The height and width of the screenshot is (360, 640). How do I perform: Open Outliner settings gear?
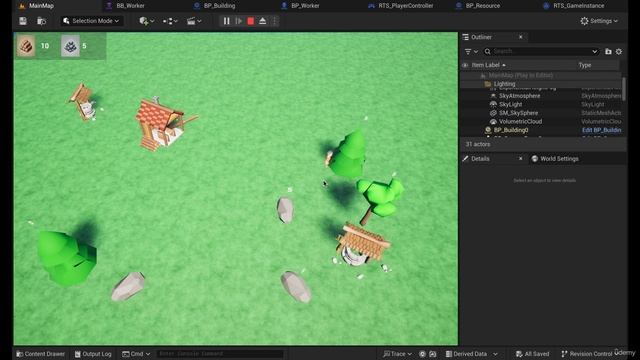(x=619, y=51)
